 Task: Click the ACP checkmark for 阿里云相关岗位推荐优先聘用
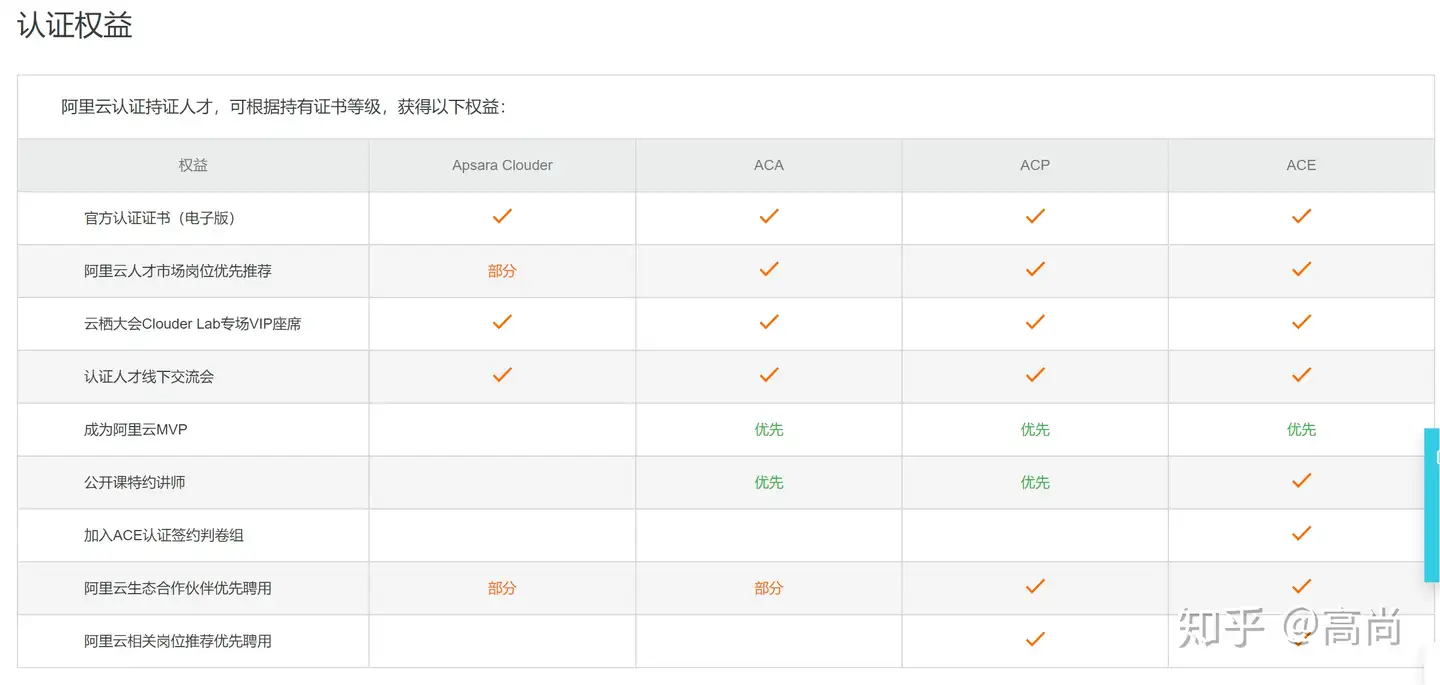click(1035, 639)
